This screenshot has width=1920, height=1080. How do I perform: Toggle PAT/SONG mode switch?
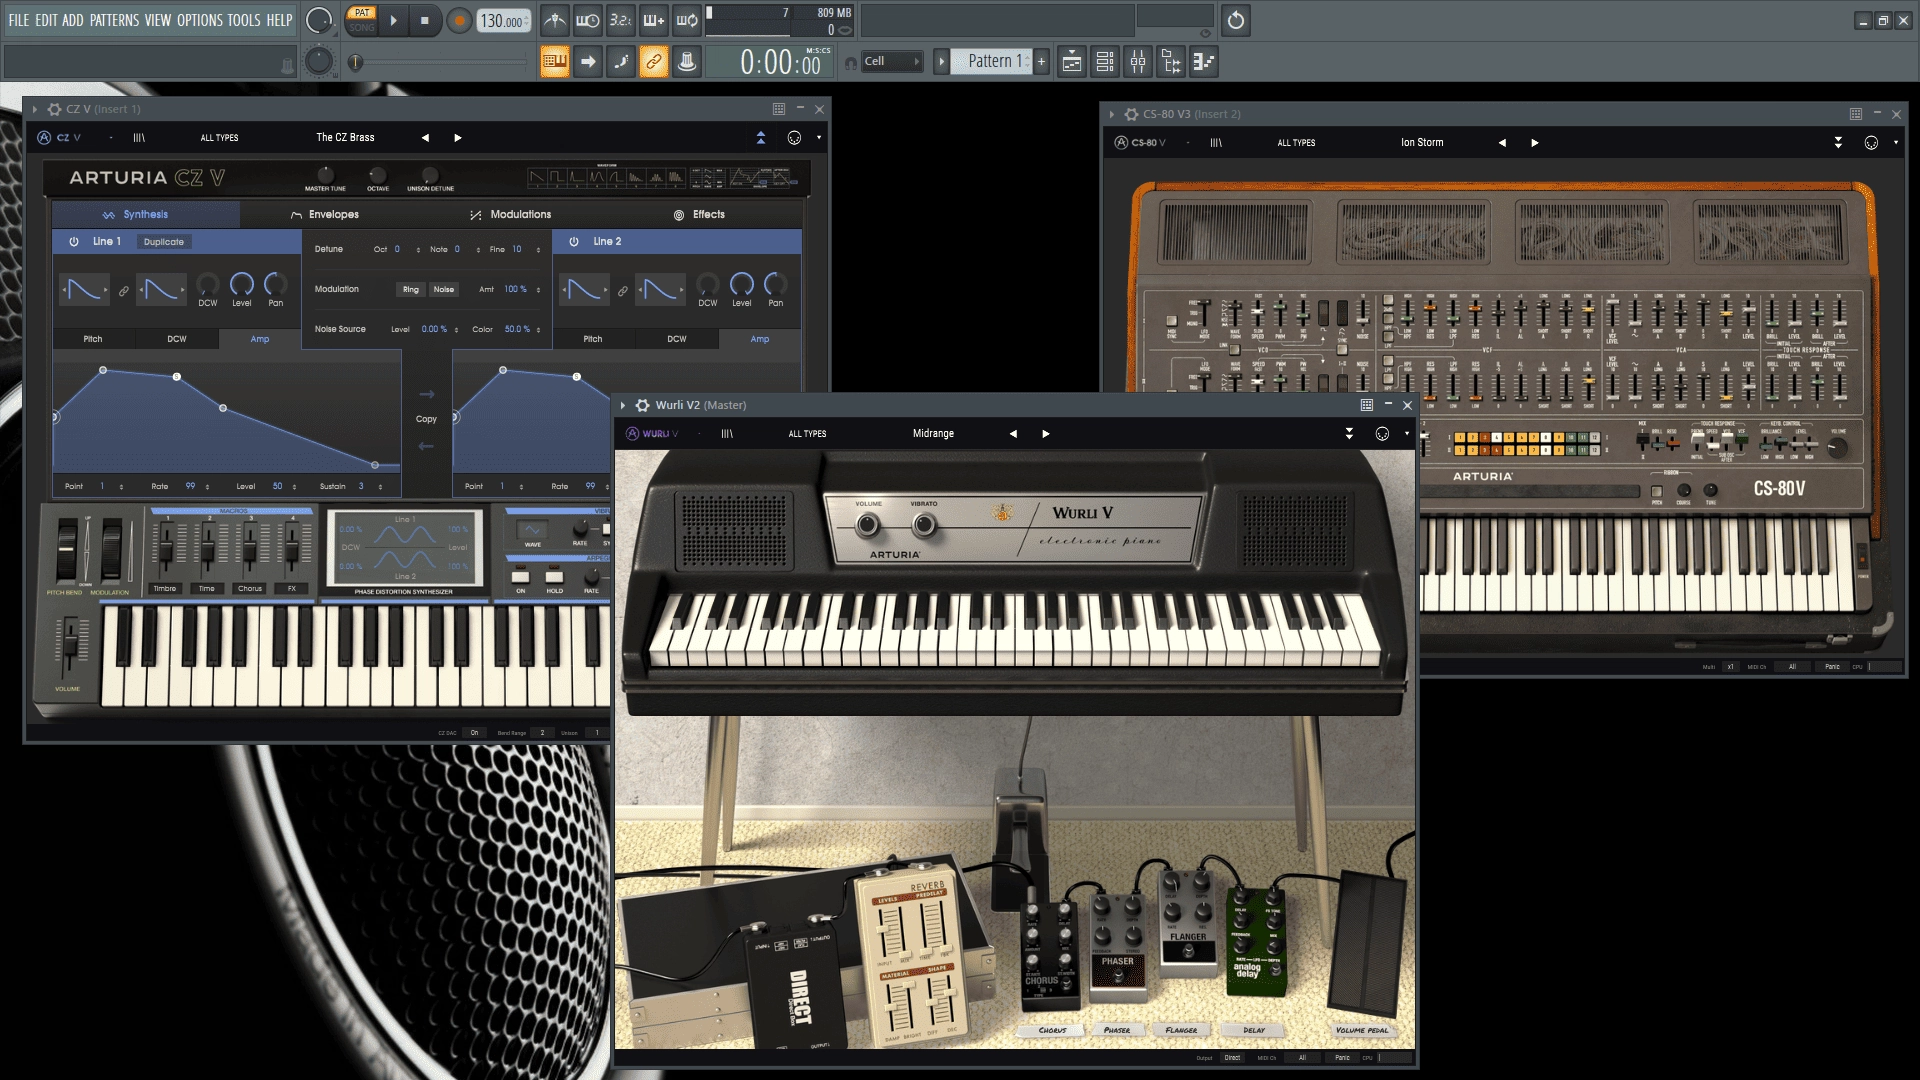(362, 20)
